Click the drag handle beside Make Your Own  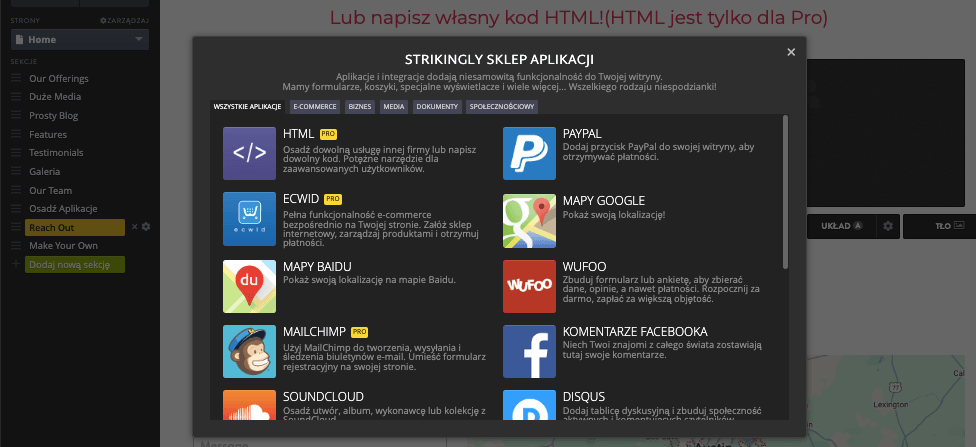[16, 246]
